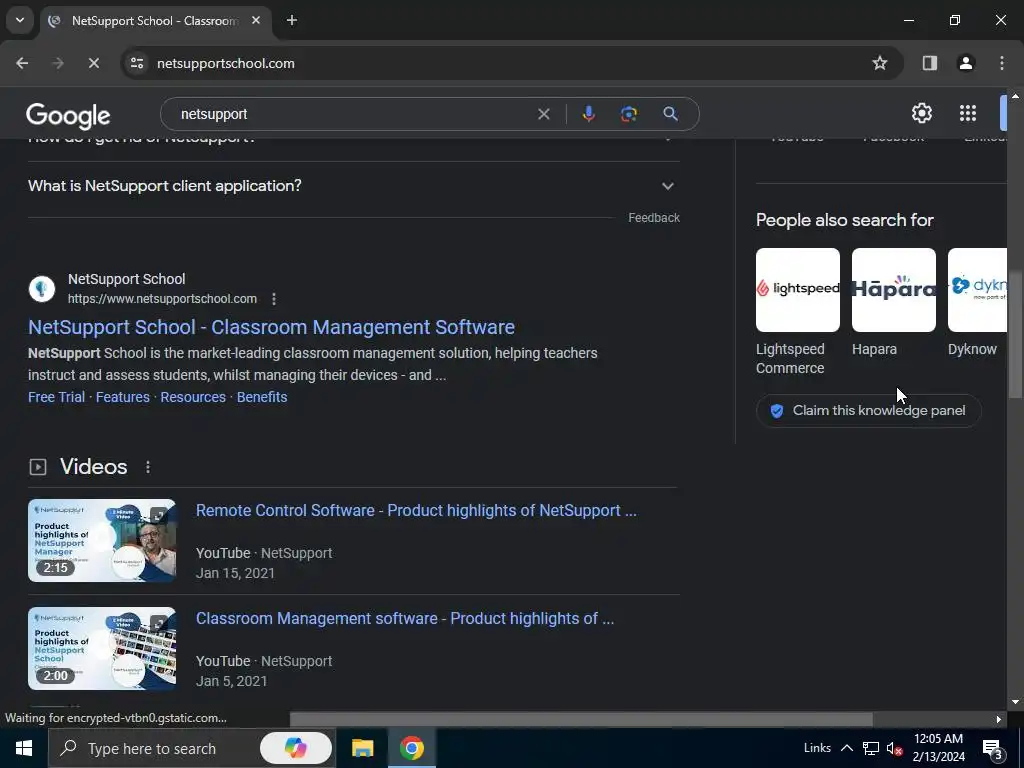Viewport: 1024px width, 768px height.
Task: Stop loading the page
Action: click(x=93, y=63)
